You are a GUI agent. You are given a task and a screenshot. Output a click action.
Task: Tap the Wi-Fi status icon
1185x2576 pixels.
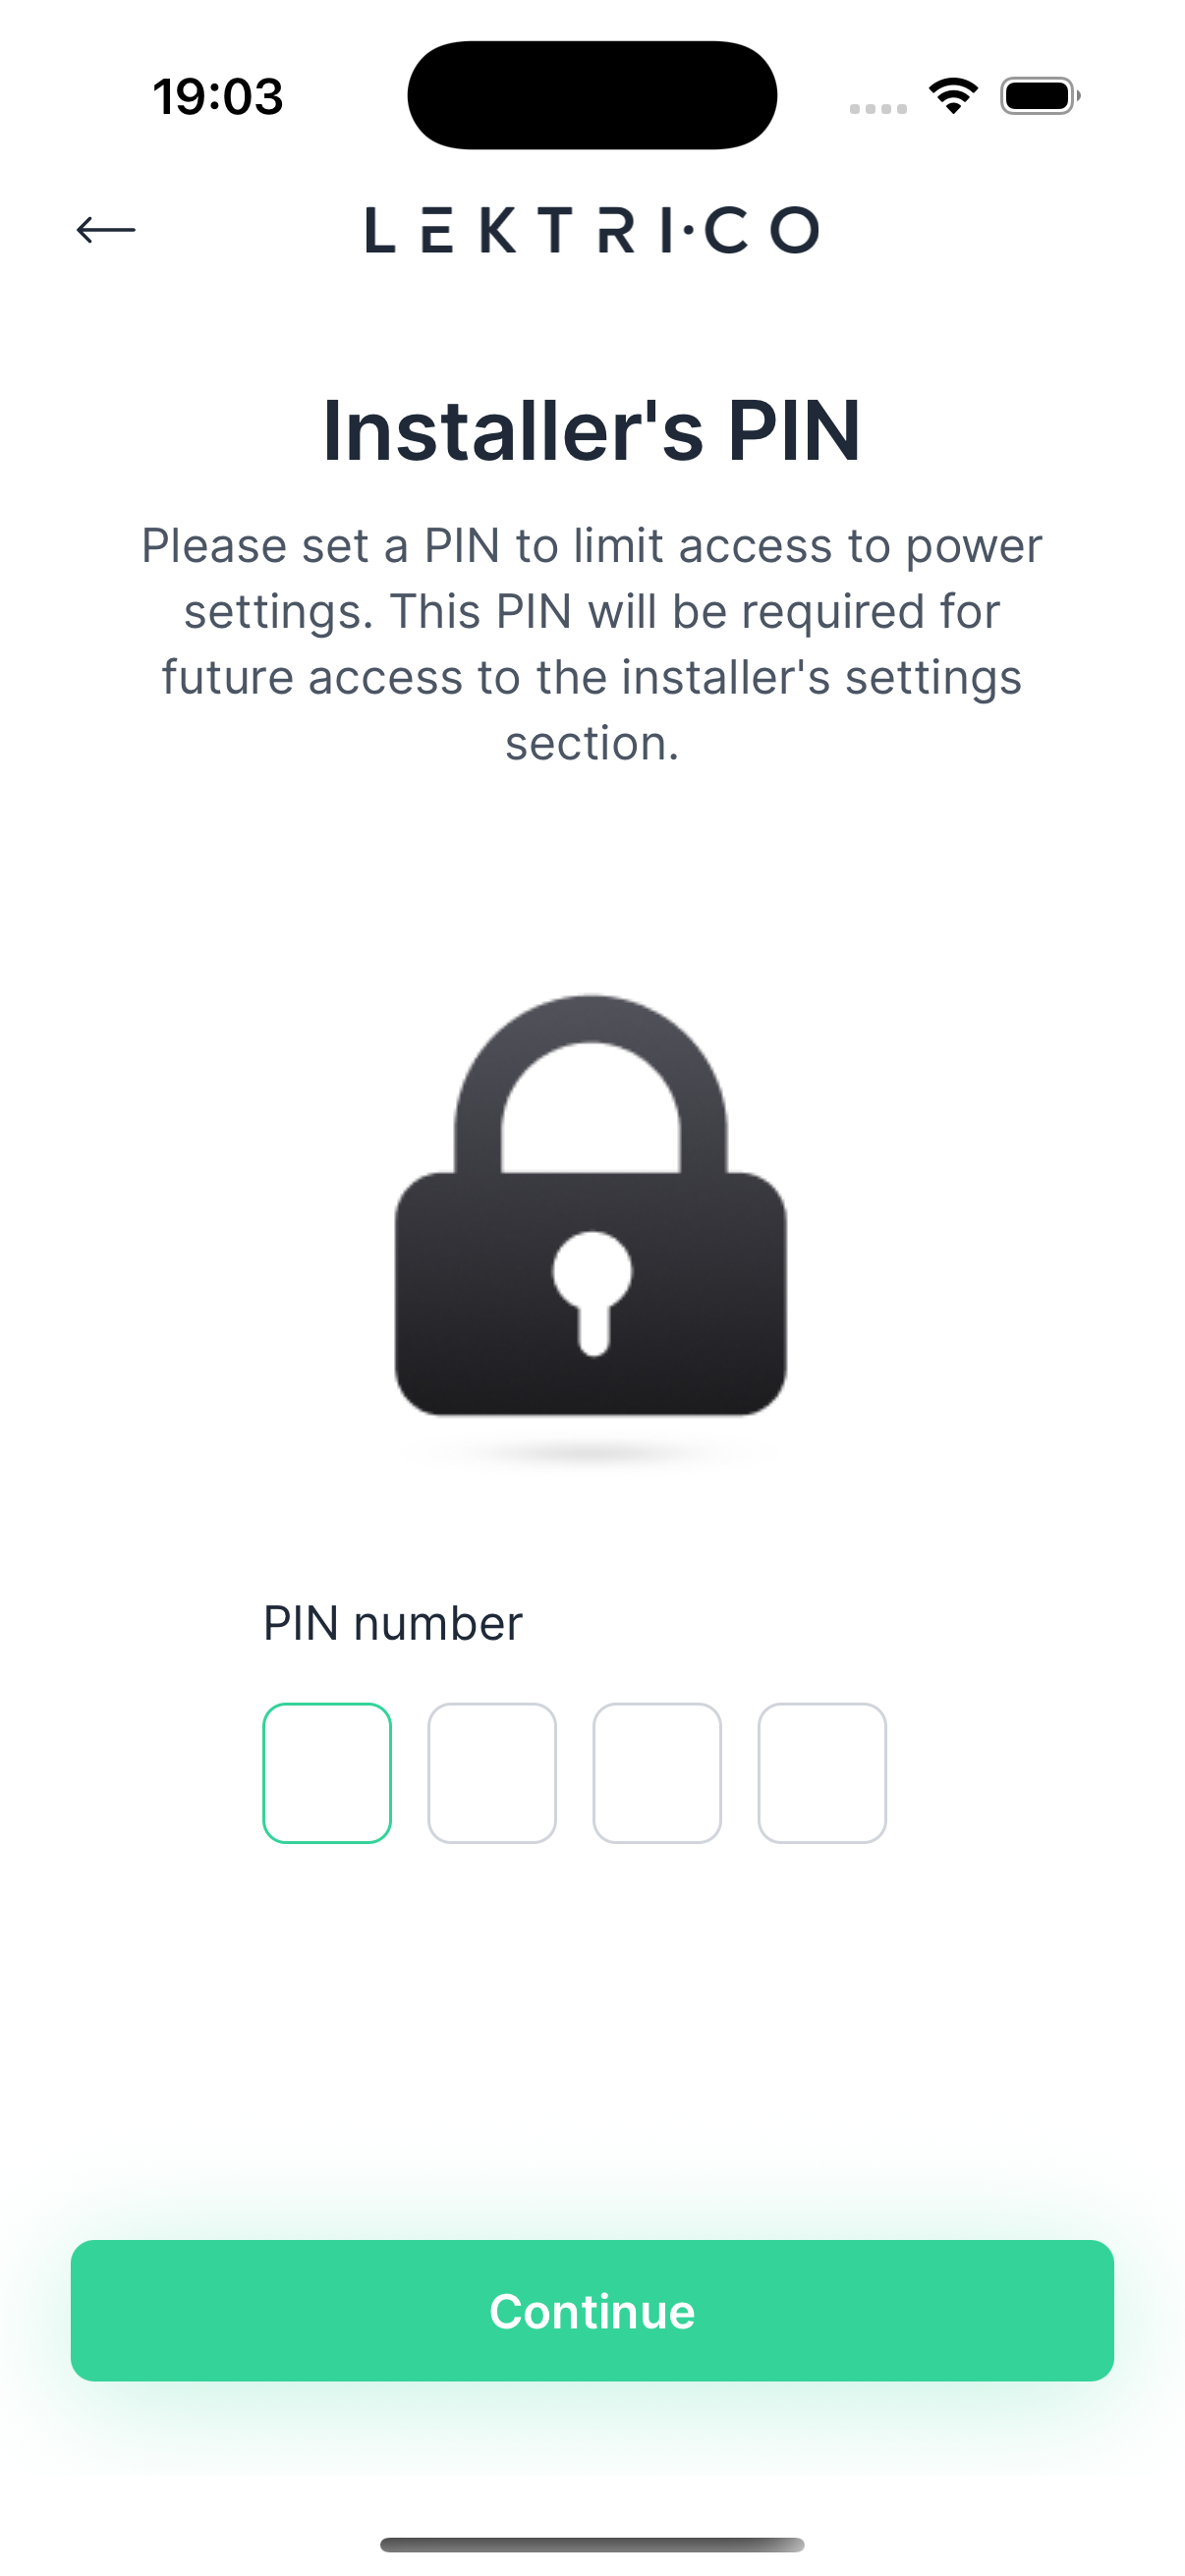(x=953, y=96)
